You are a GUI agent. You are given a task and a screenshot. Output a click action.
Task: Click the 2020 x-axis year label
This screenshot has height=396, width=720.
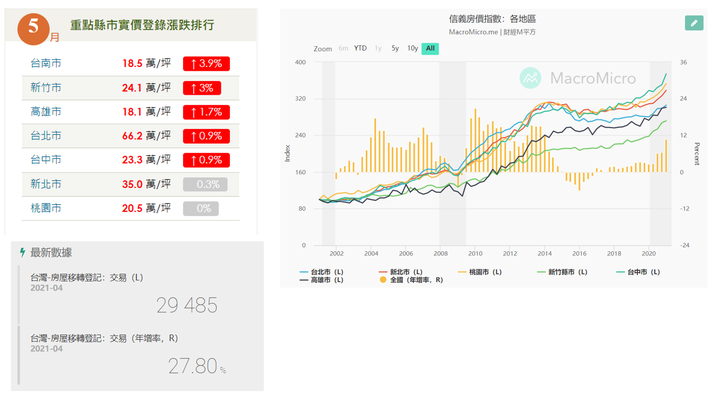[649, 254]
